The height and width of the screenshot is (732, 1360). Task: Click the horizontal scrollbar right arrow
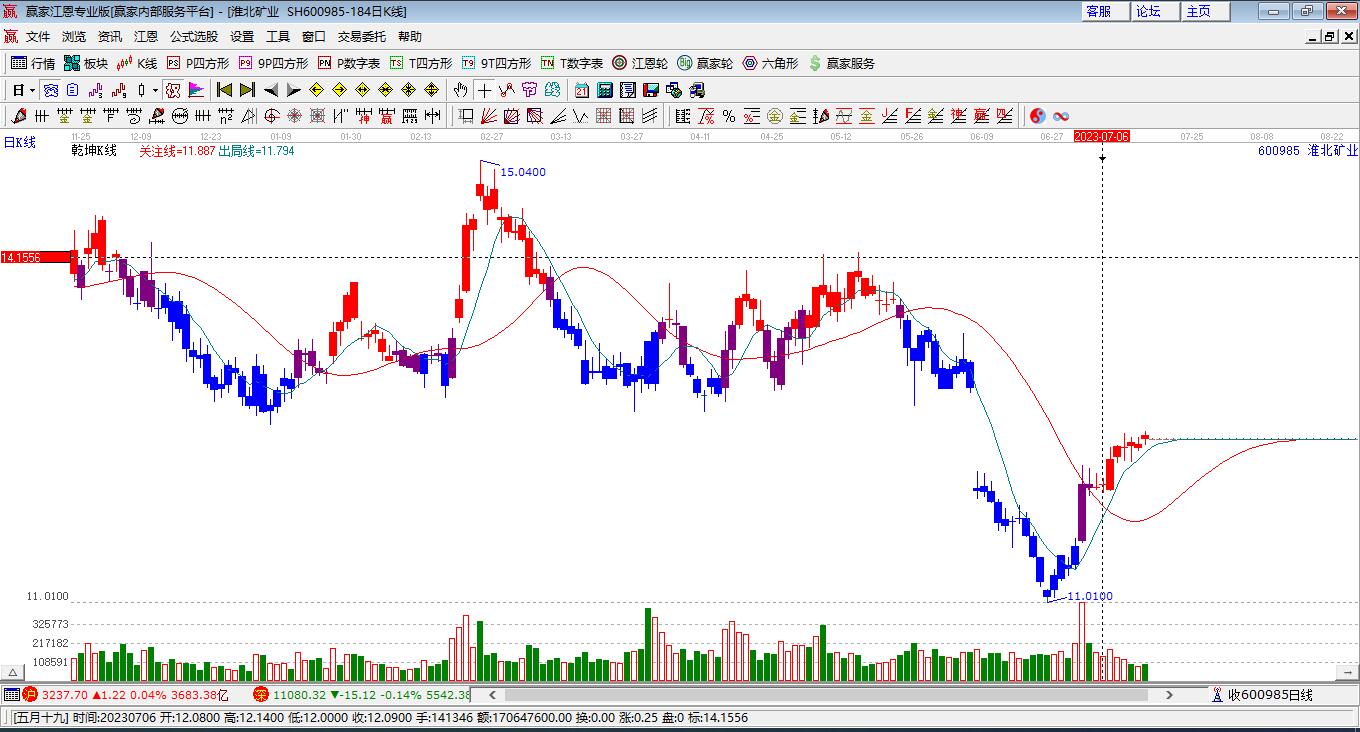coord(1169,694)
